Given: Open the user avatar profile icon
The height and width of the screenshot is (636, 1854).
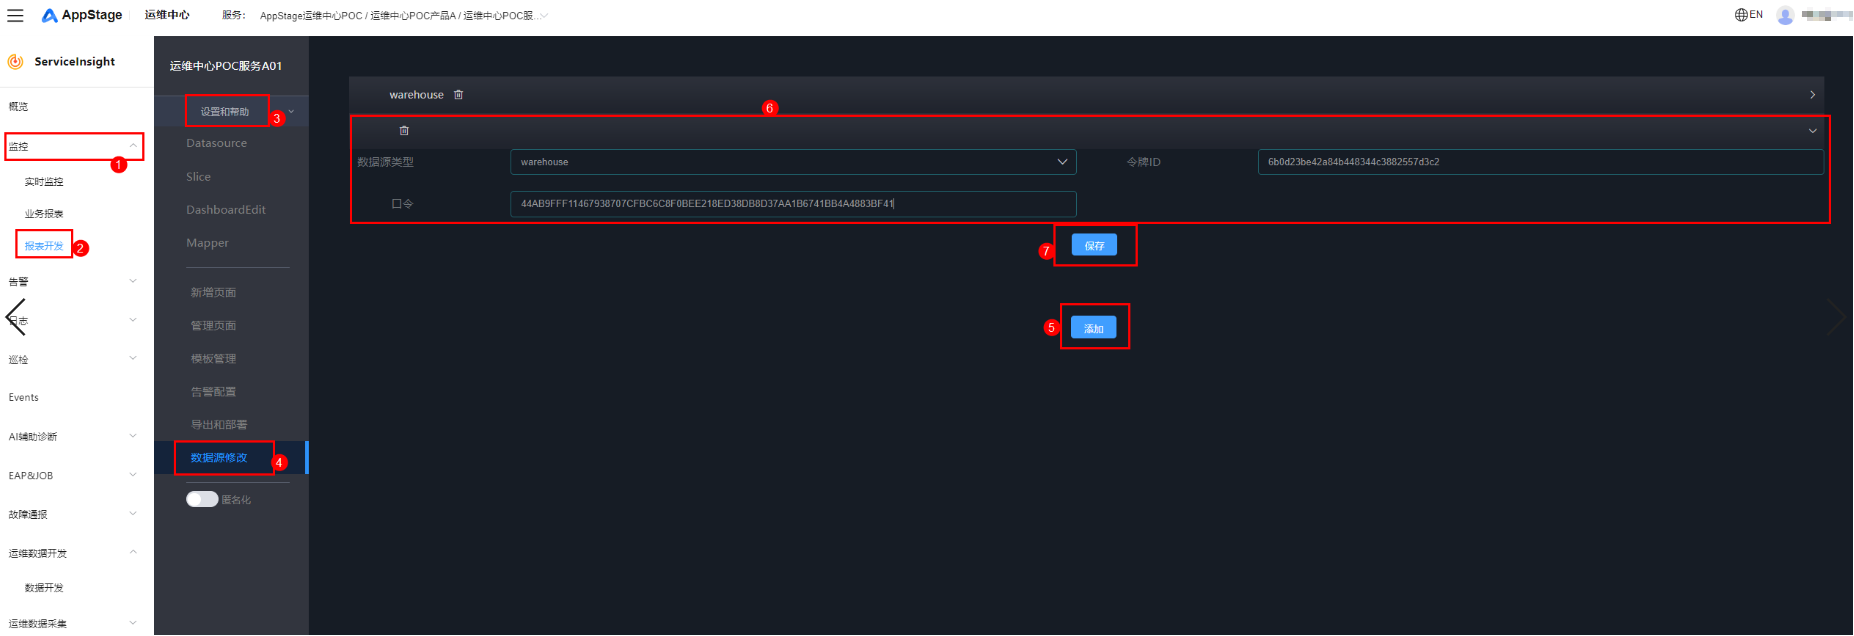Looking at the screenshot, I should point(1785,15).
